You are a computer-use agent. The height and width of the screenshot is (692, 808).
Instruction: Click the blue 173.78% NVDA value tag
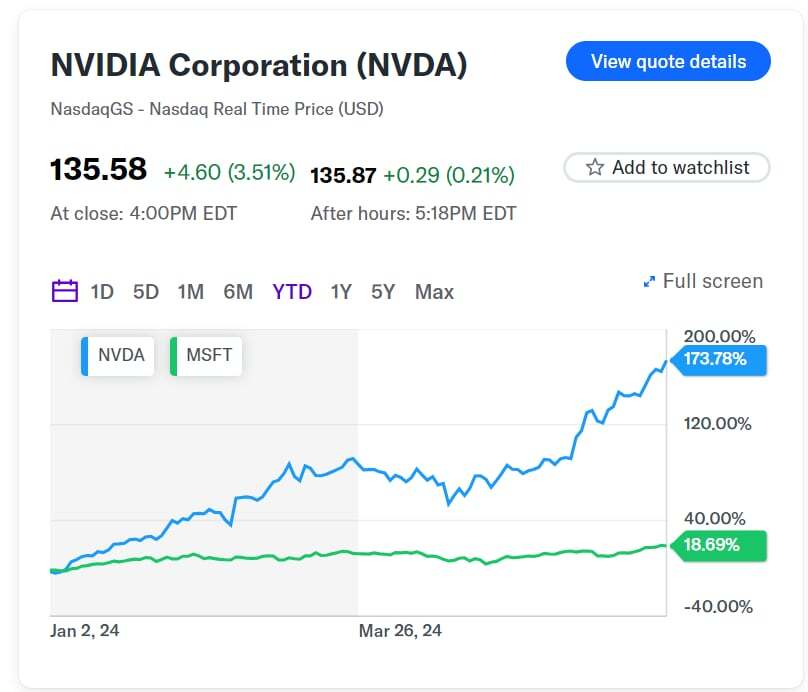(716, 359)
